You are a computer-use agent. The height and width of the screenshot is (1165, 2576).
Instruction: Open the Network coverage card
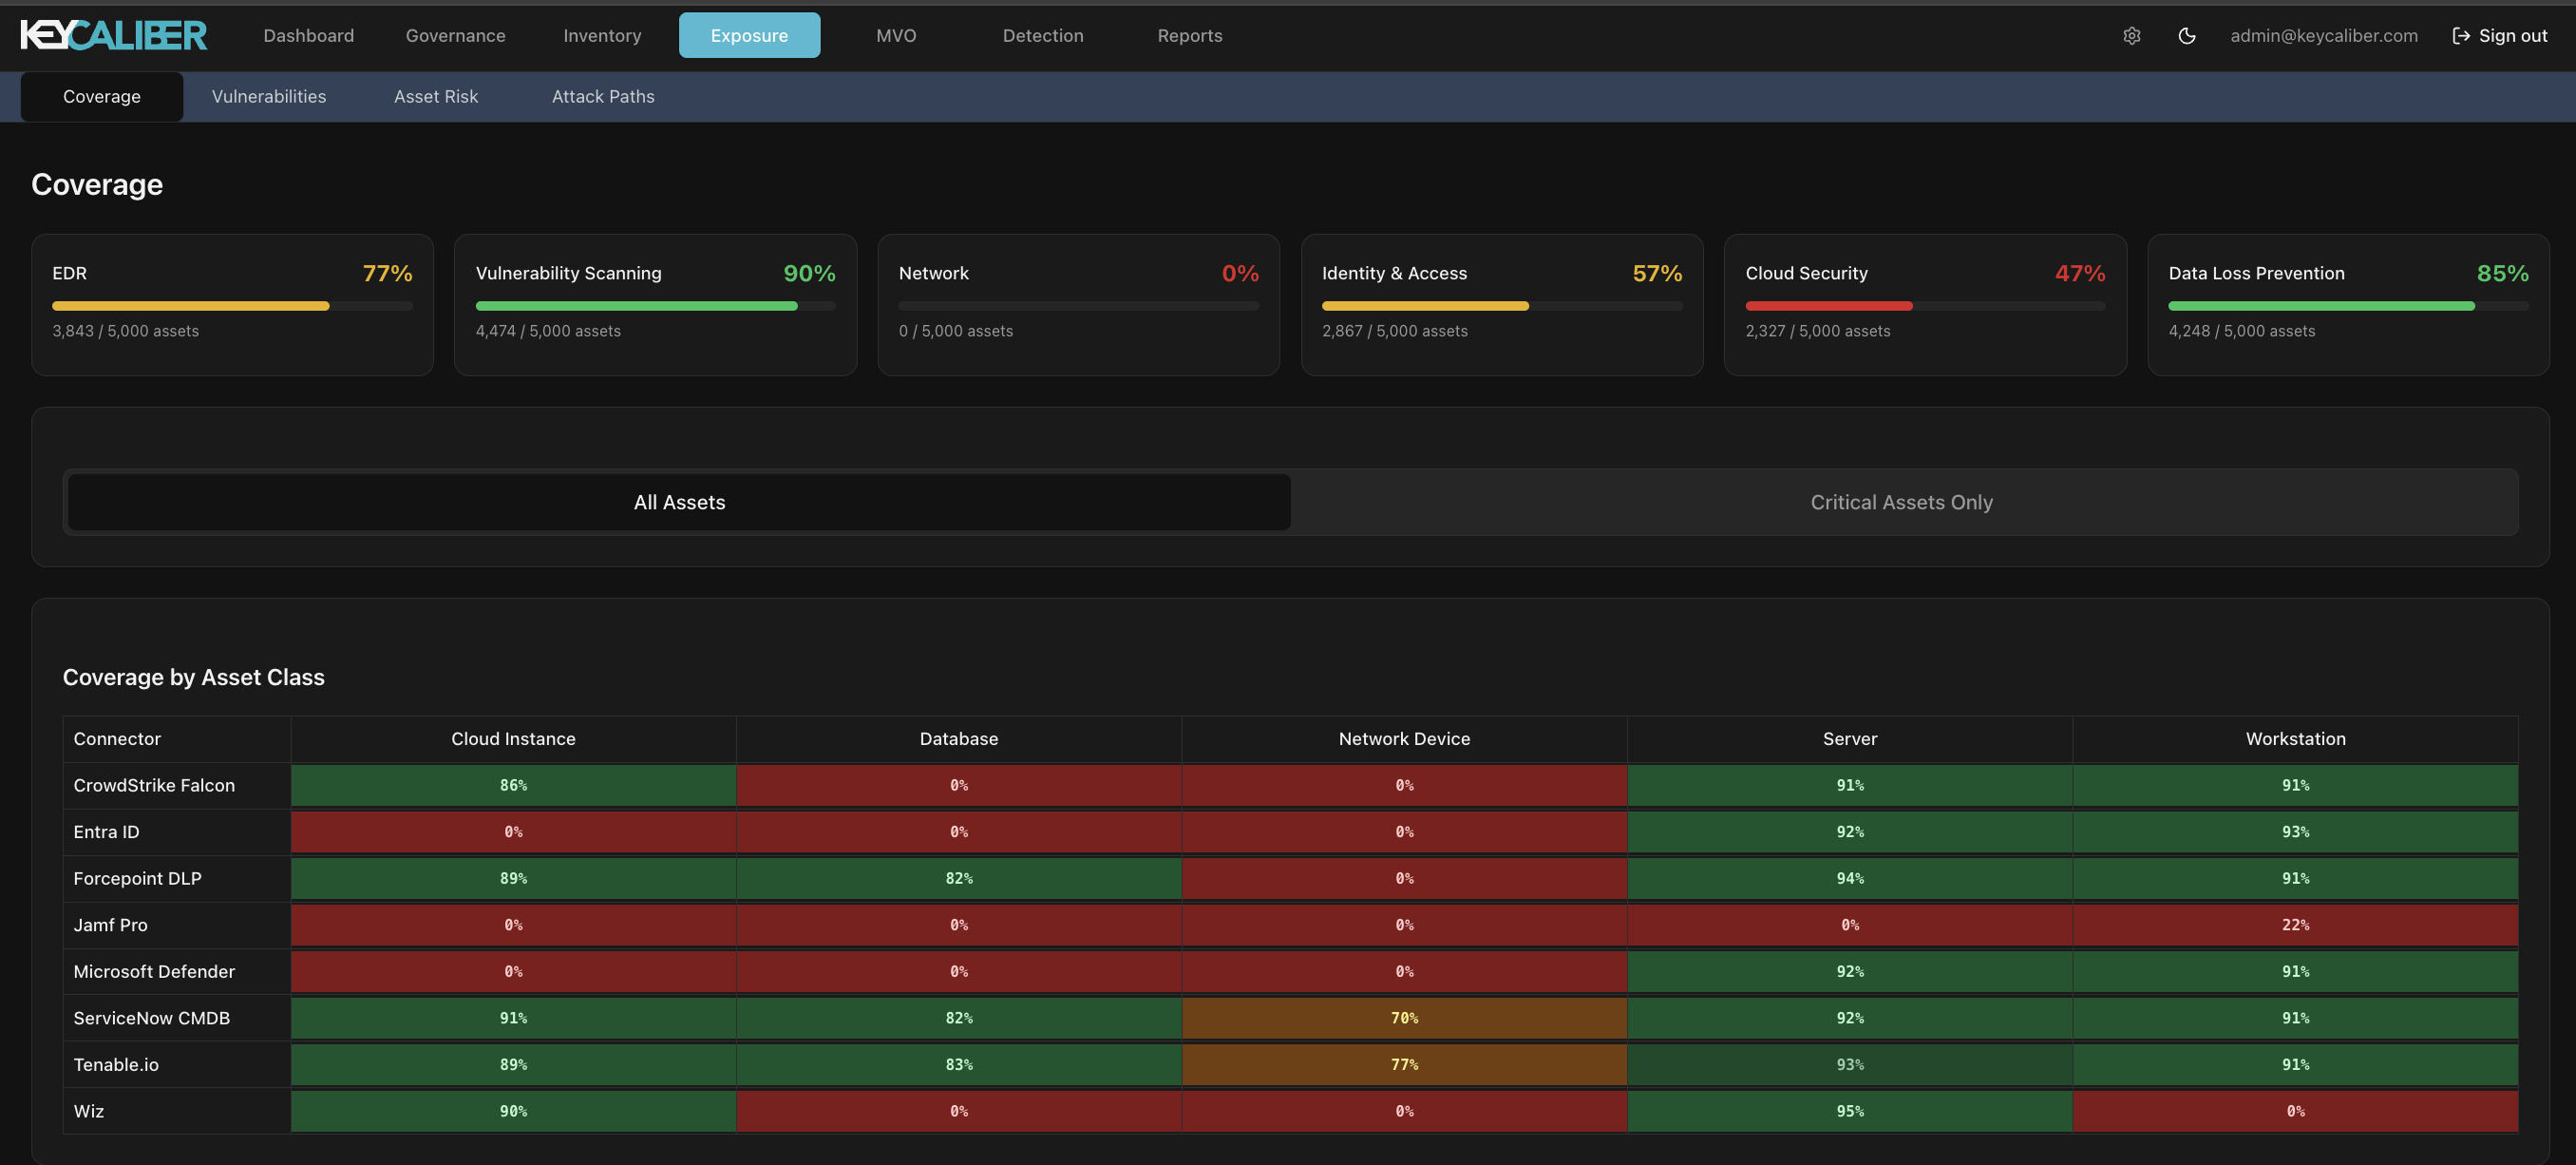tap(1078, 305)
